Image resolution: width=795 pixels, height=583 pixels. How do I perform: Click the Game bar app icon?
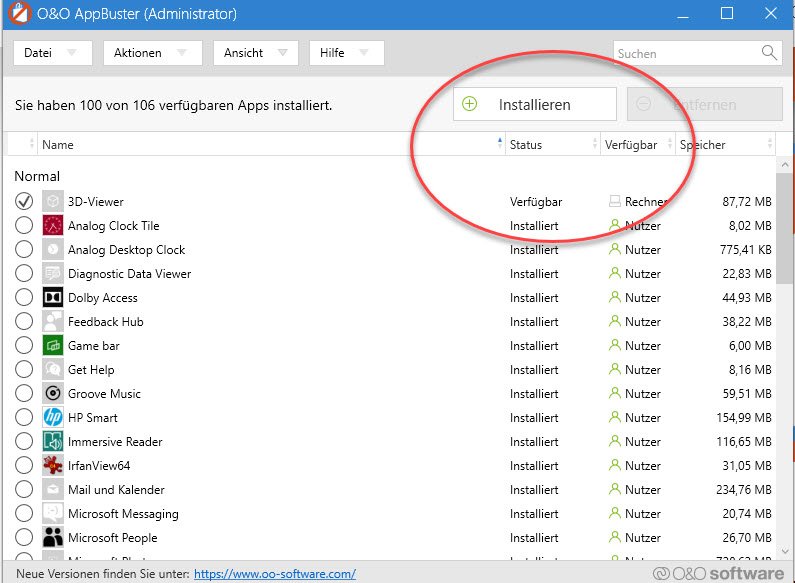[x=53, y=346]
